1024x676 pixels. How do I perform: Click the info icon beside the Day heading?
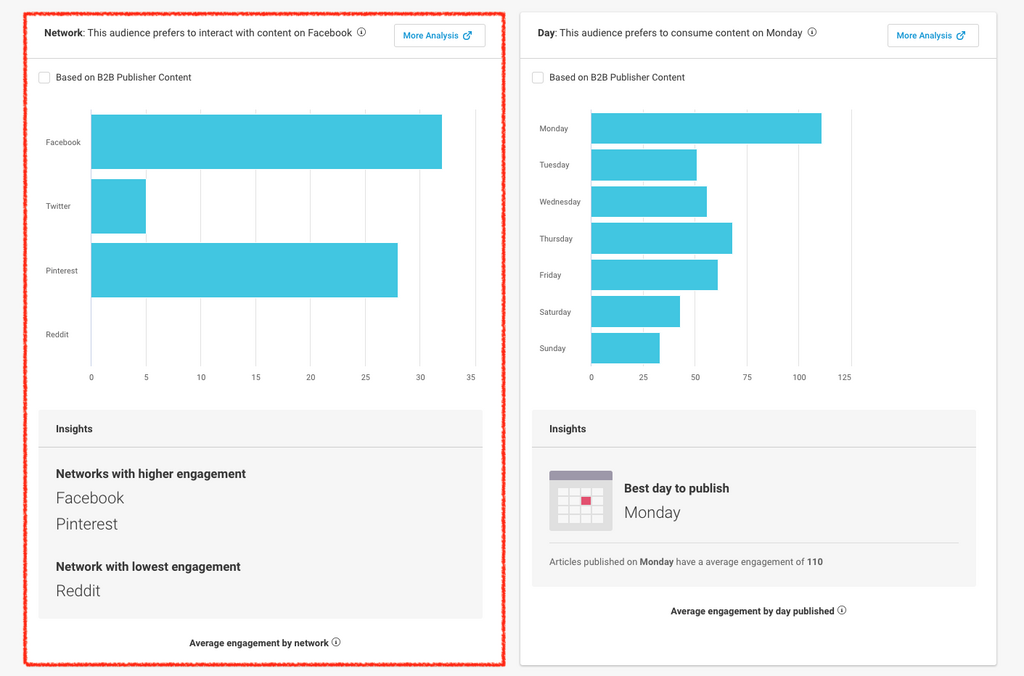click(812, 32)
